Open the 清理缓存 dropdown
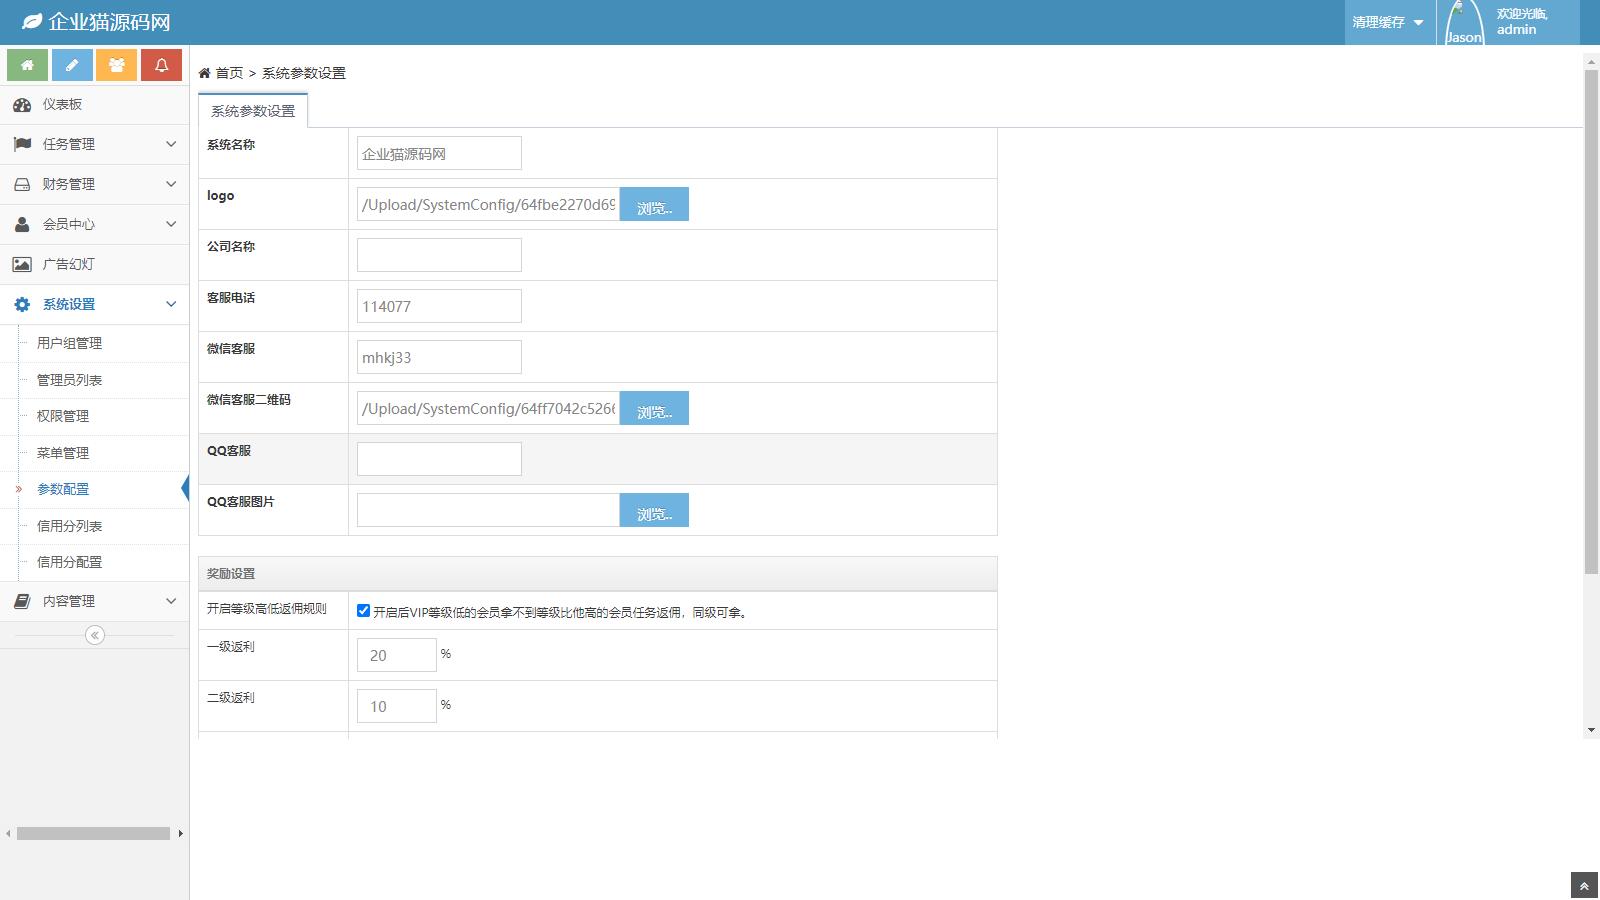Screen dimensions: 1600x900 click(x=1387, y=22)
